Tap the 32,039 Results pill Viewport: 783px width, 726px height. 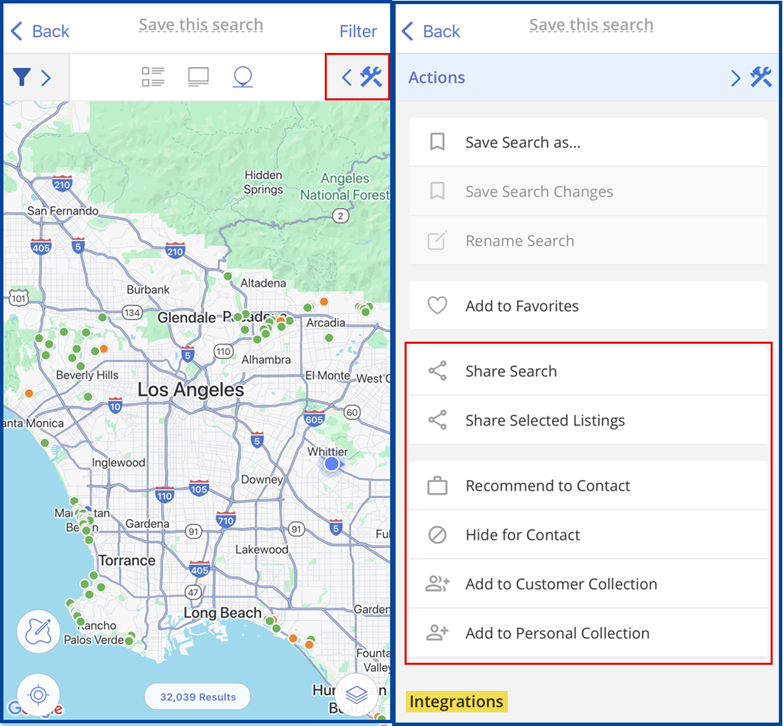[x=198, y=697]
